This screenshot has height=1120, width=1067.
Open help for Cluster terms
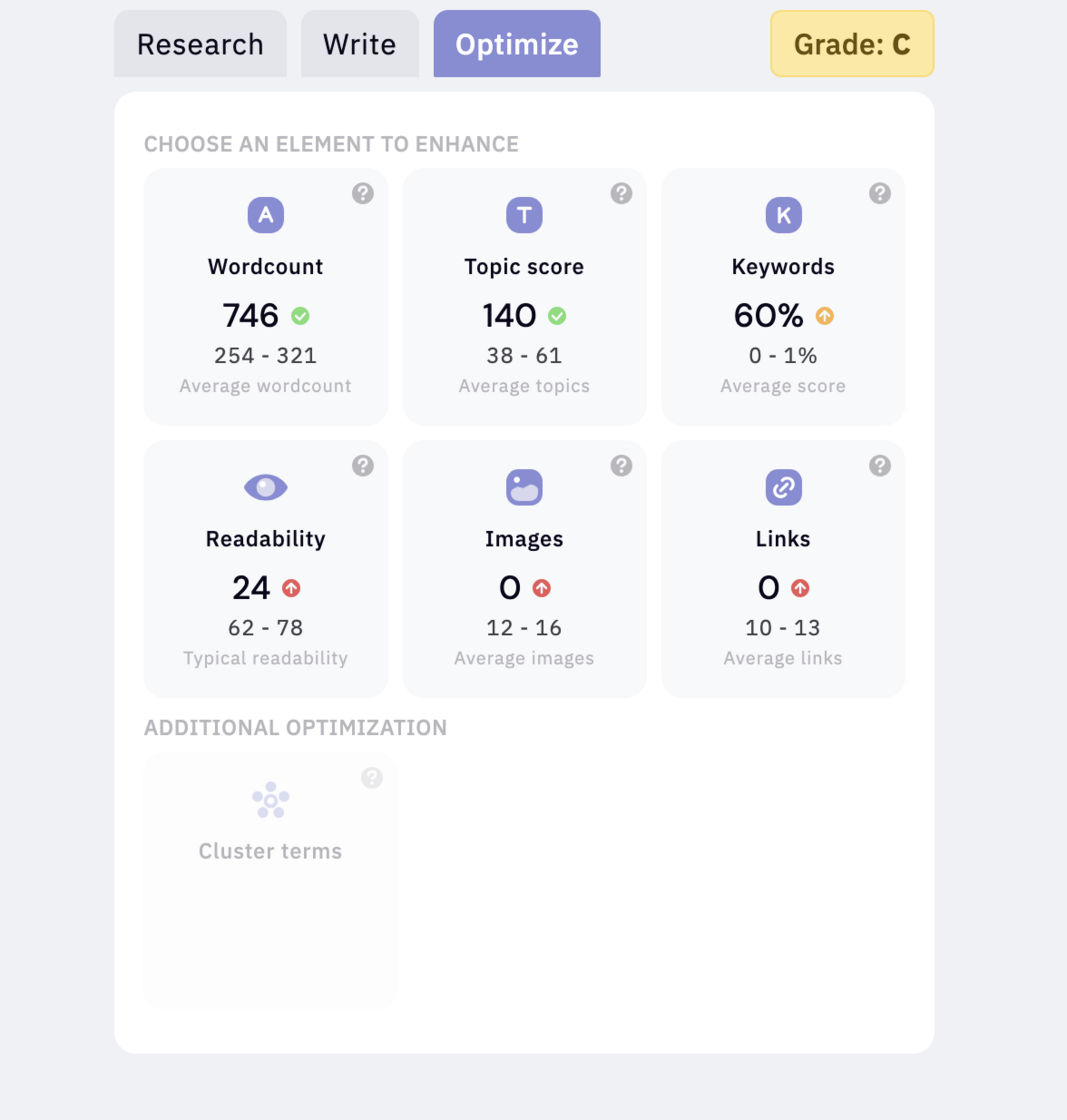click(x=371, y=778)
